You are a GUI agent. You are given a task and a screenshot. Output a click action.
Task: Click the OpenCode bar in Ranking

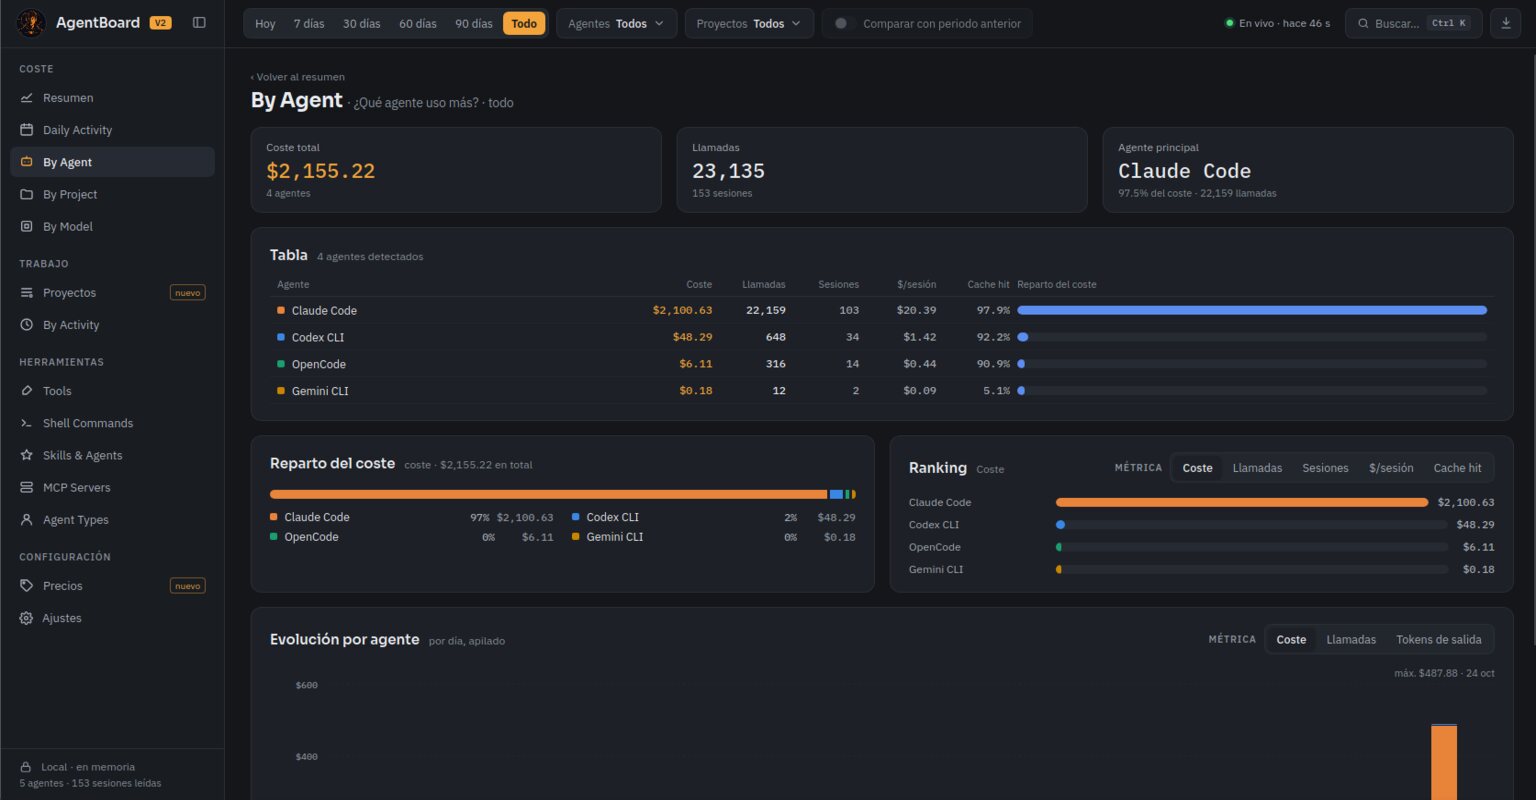(1252, 547)
